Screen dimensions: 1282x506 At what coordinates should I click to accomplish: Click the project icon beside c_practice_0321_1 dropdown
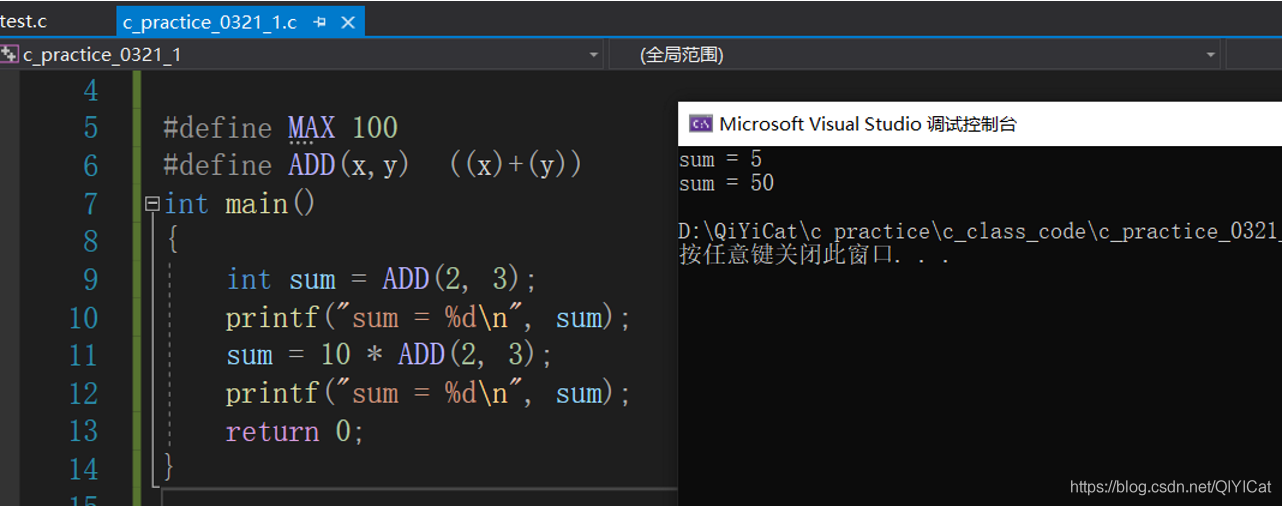10,54
